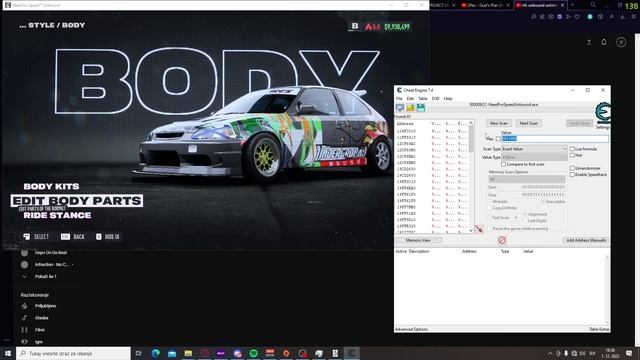640x360 pixels.
Task: Open the Cheat Engine Help menu
Action: coord(448,99)
